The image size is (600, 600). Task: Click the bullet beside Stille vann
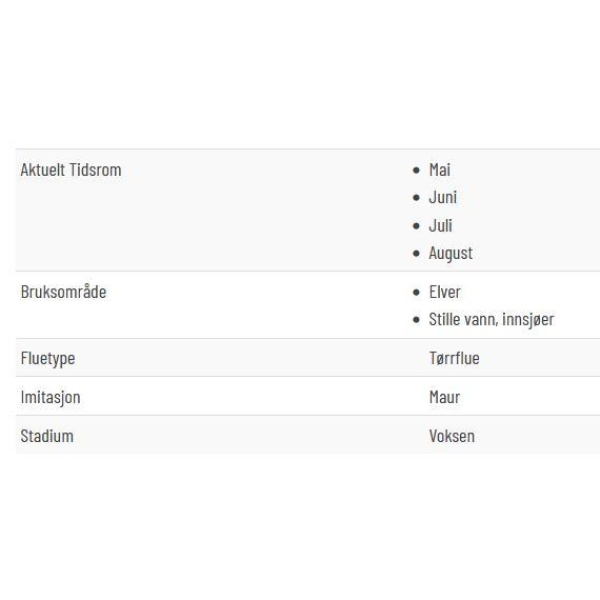coord(416,320)
